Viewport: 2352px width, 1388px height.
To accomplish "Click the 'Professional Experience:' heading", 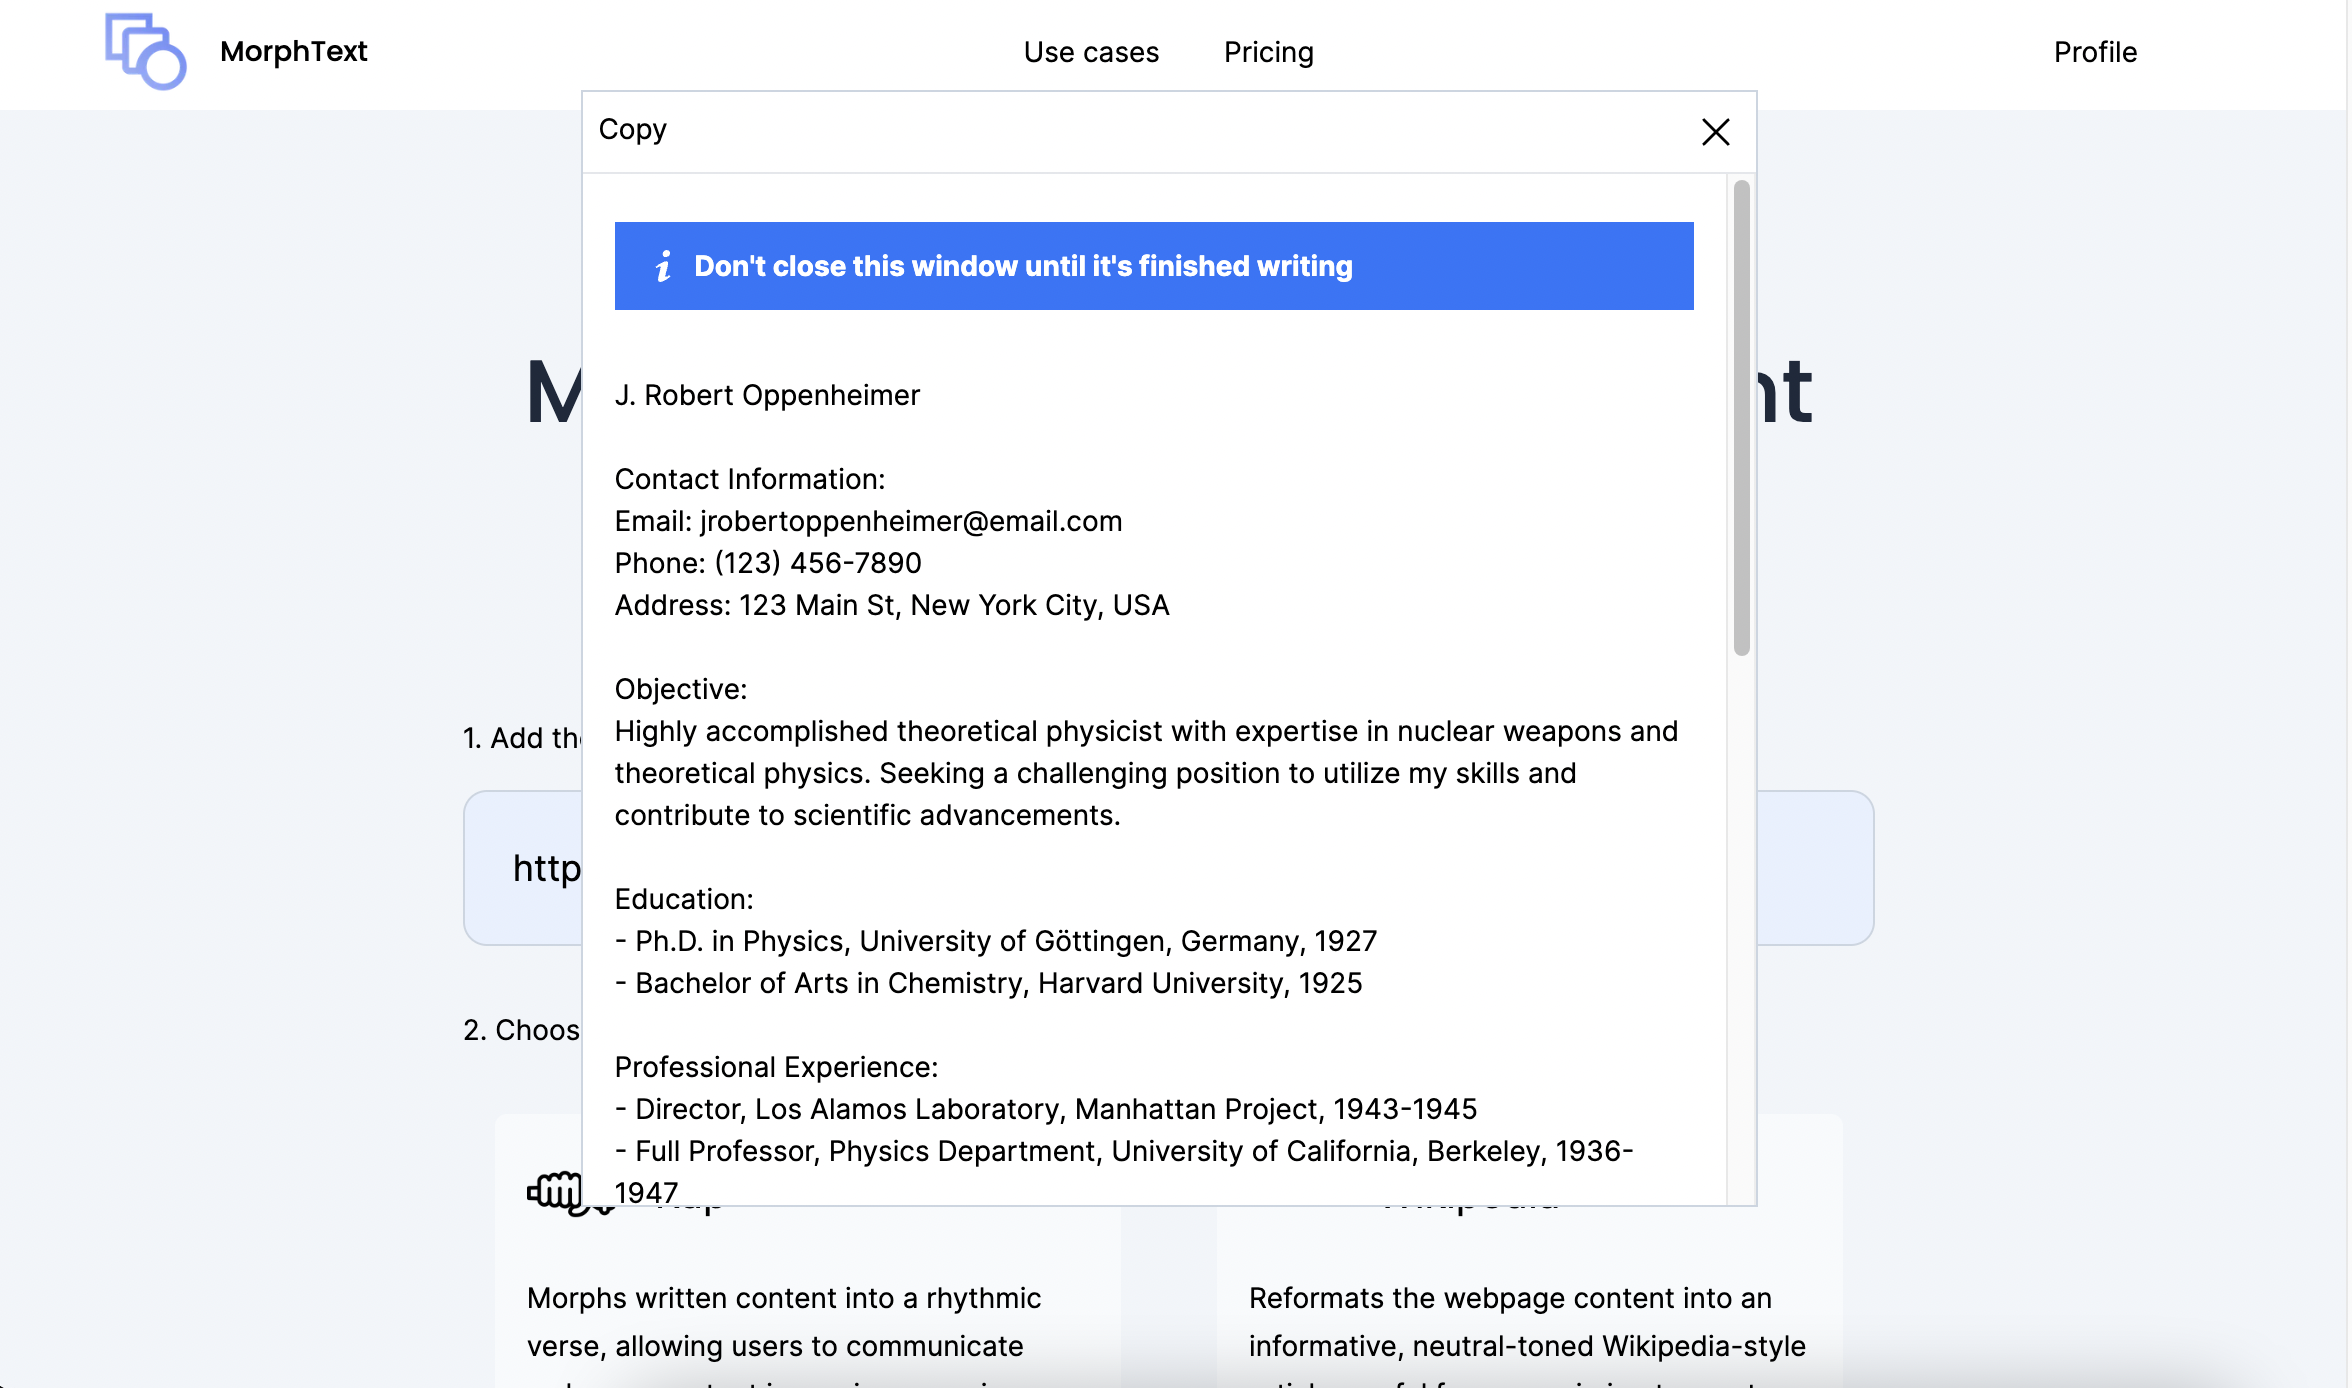I will click(x=777, y=1068).
